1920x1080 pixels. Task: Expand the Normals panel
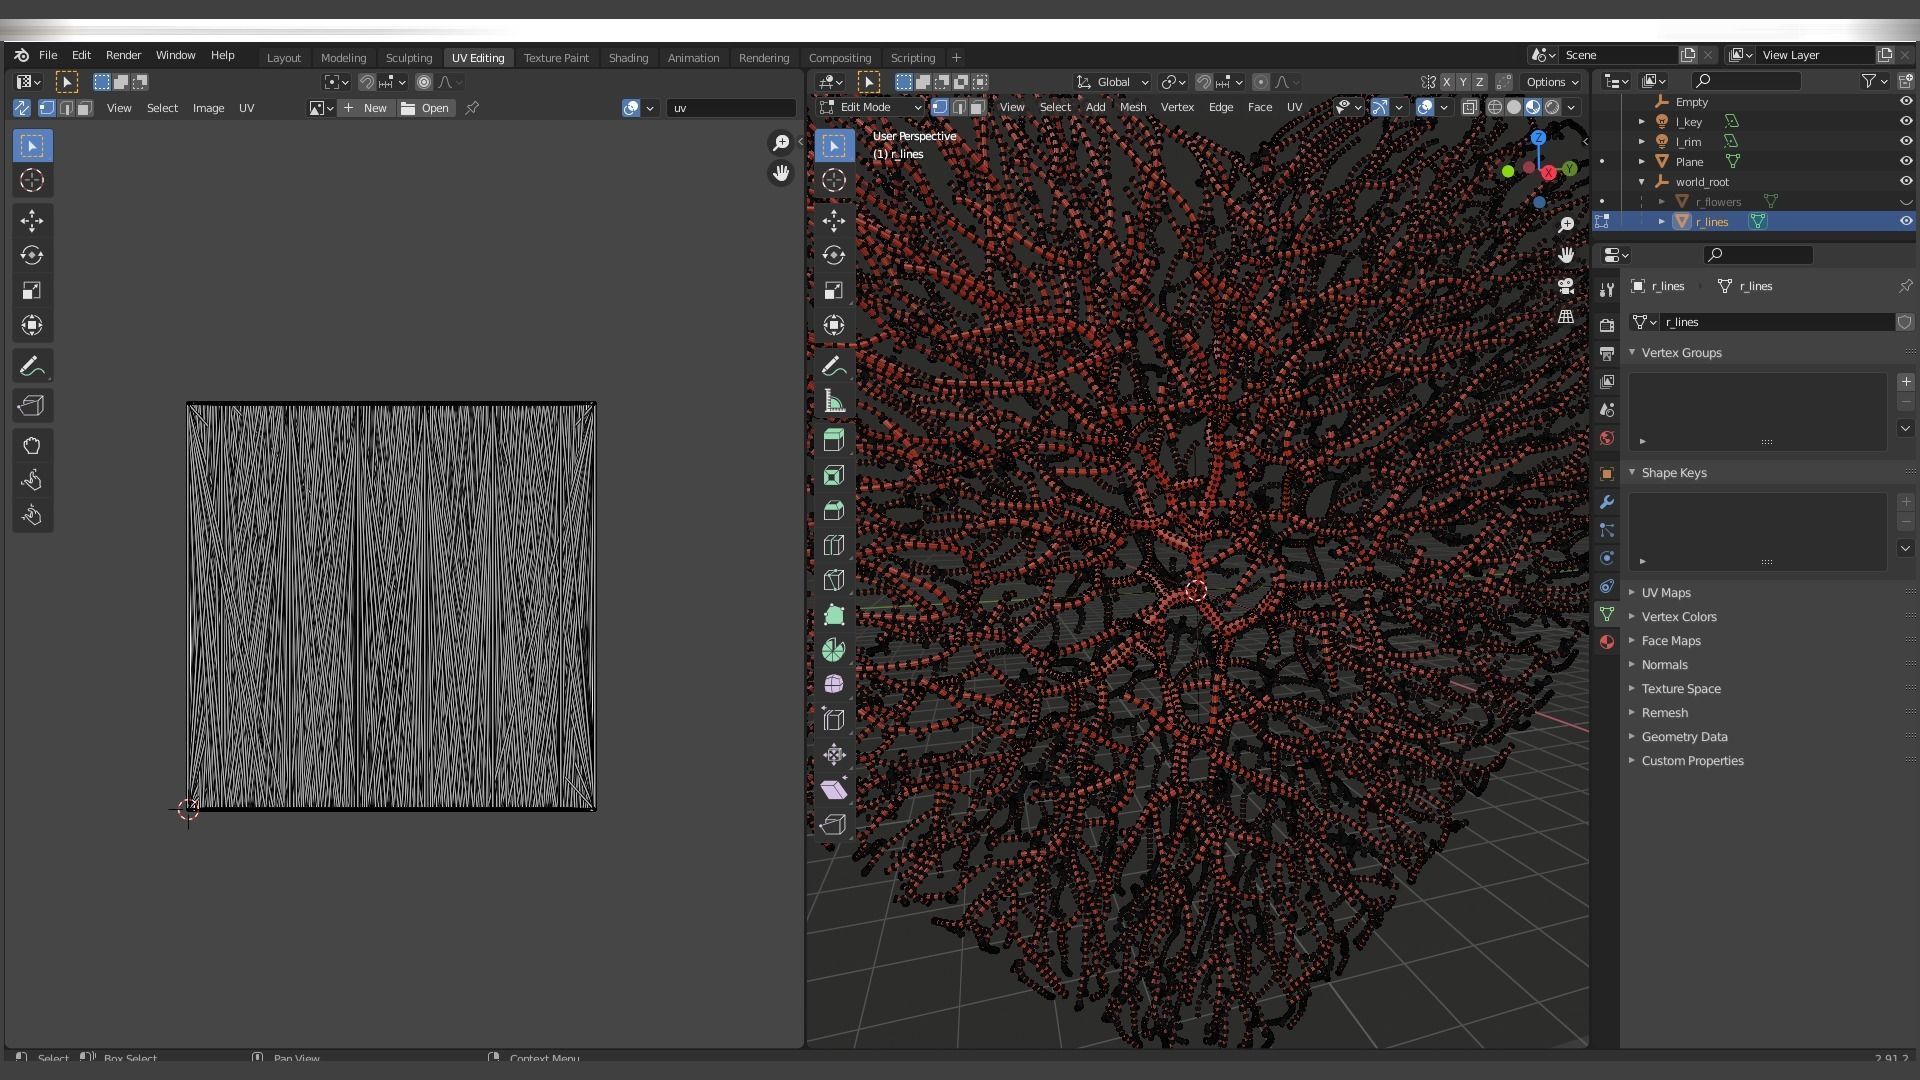point(1664,665)
